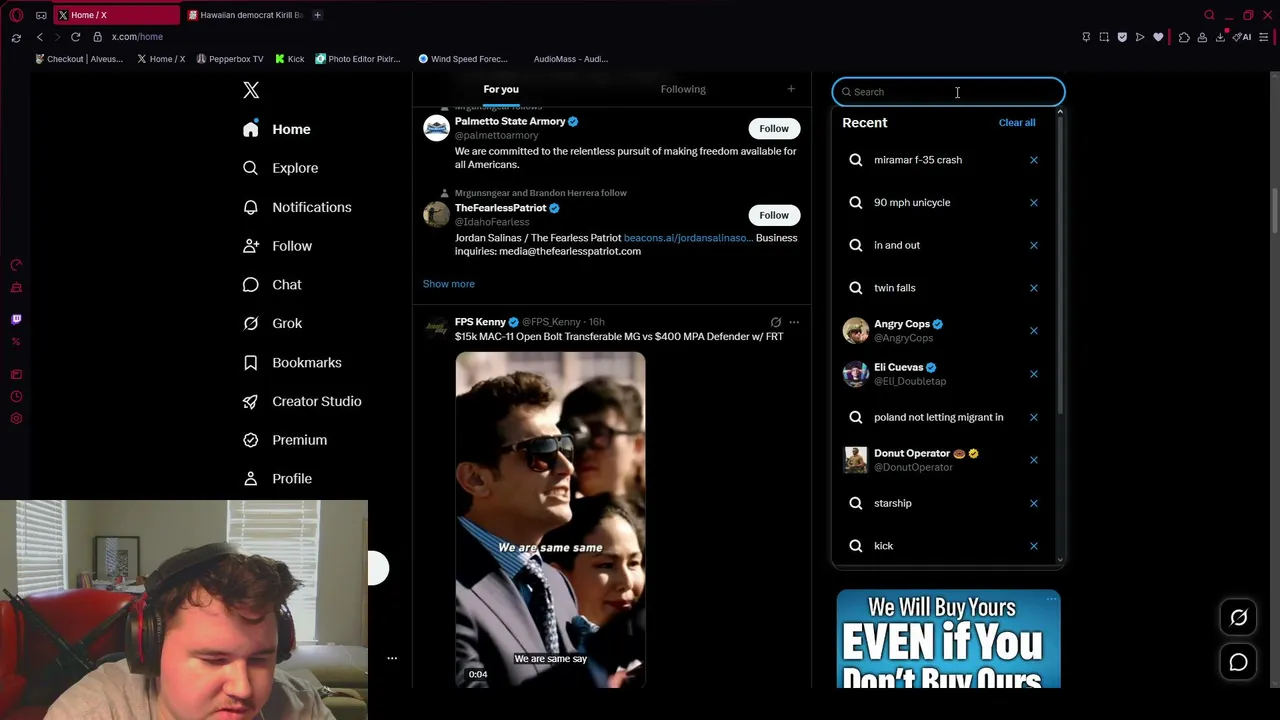The width and height of the screenshot is (1280, 720).
Task: Remove '90 mph unicycle' recent search
Action: click(1034, 202)
